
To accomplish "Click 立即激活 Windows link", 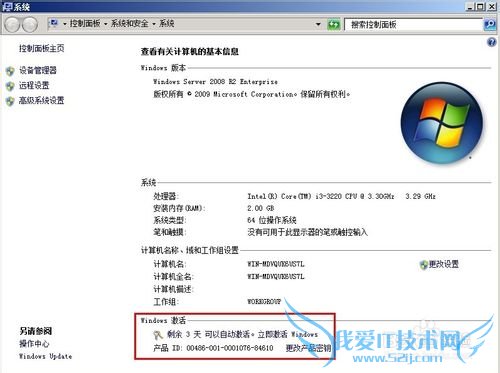I will [288, 334].
